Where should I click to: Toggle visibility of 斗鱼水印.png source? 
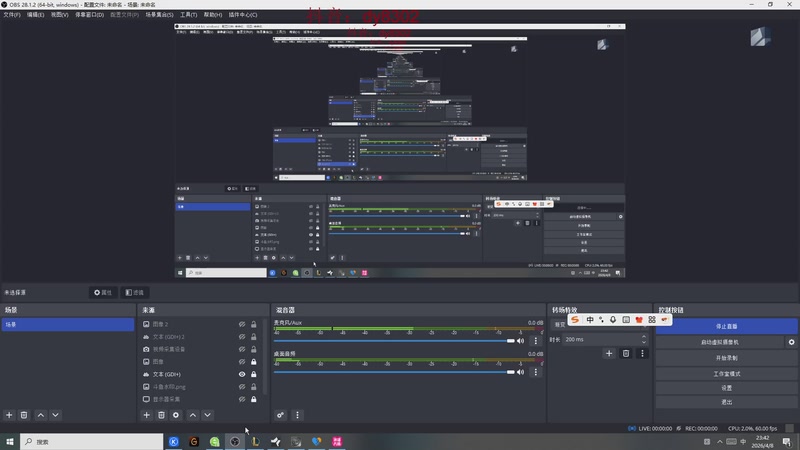click(x=242, y=387)
